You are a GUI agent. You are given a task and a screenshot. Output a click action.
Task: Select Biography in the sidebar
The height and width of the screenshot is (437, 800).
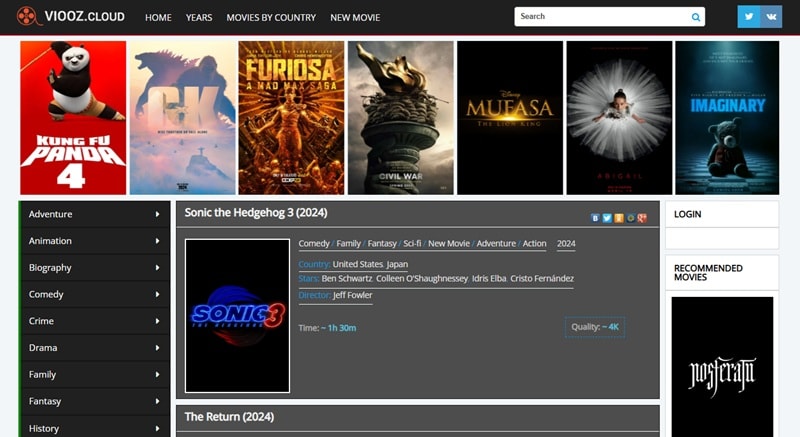pyautogui.click(x=50, y=268)
